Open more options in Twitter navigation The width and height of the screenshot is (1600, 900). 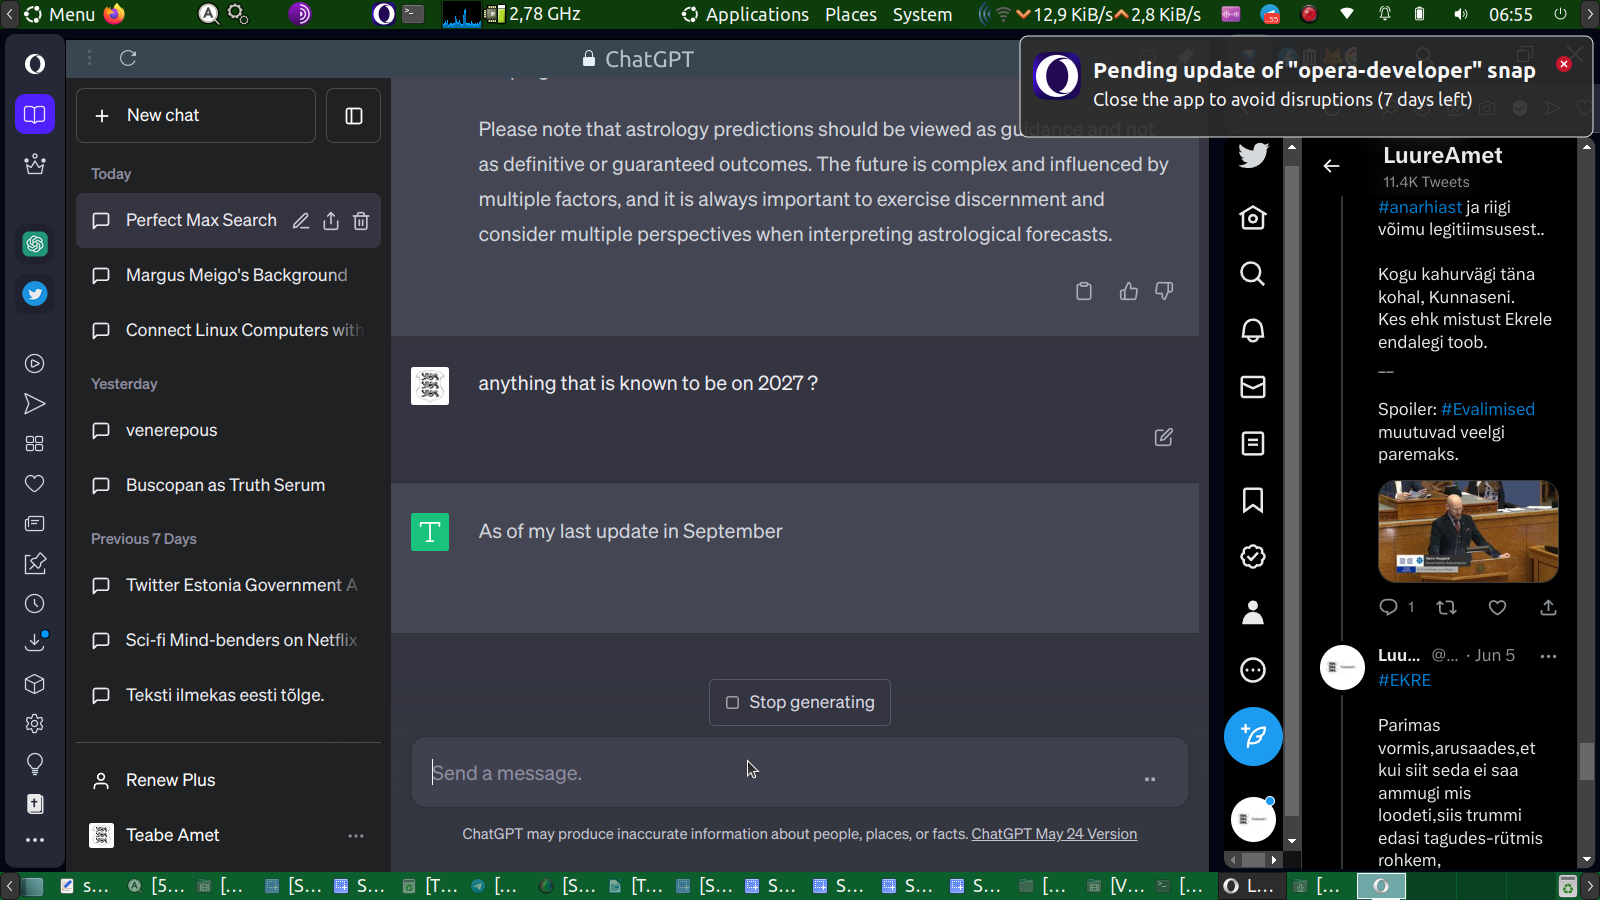click(x=1253, y=670)
